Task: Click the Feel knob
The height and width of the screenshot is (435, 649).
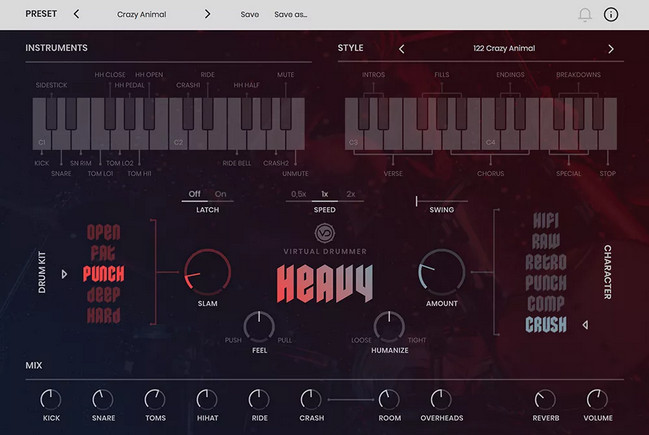Action: pos(259,326)
